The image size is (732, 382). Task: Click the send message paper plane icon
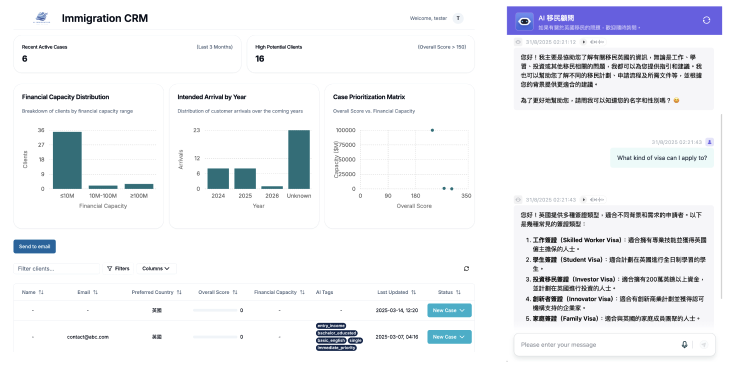coord(704,345)
